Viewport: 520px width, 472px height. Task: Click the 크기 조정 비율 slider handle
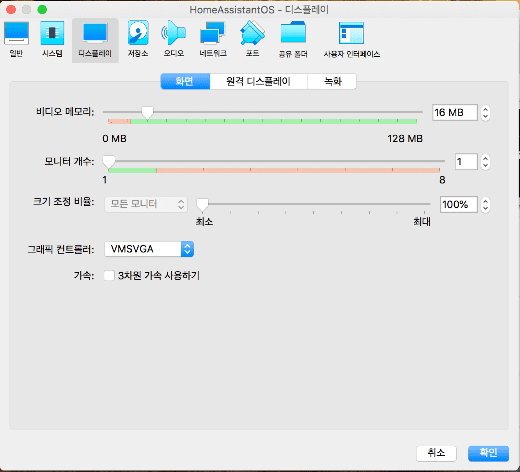(202, 205)
